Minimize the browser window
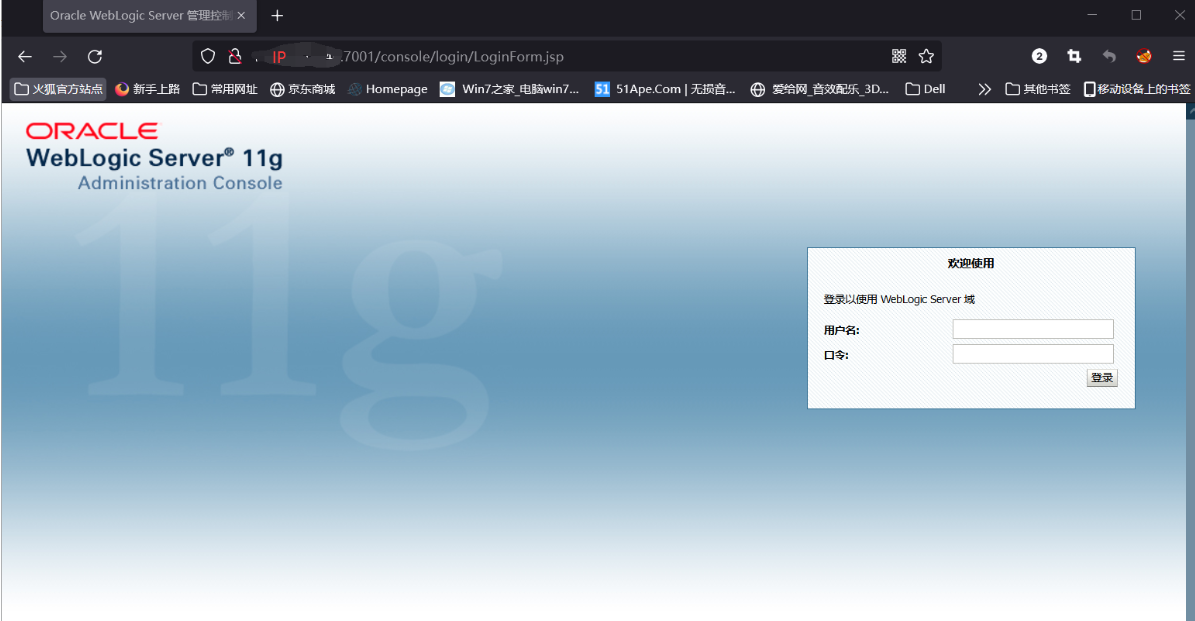This screenshot has width=1195, height=621. pos(1092,15)
